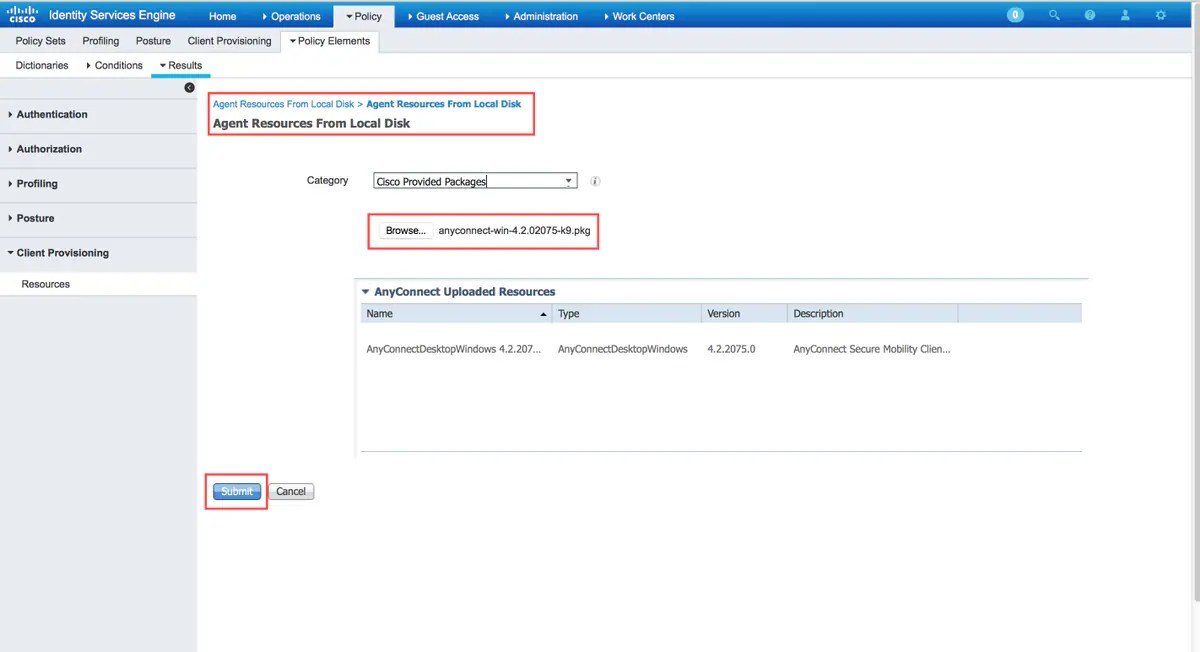The width and height of the screenshot is (1200, 652).
Task: Open the Guest Access menu
Action: (x=442, y=16)
